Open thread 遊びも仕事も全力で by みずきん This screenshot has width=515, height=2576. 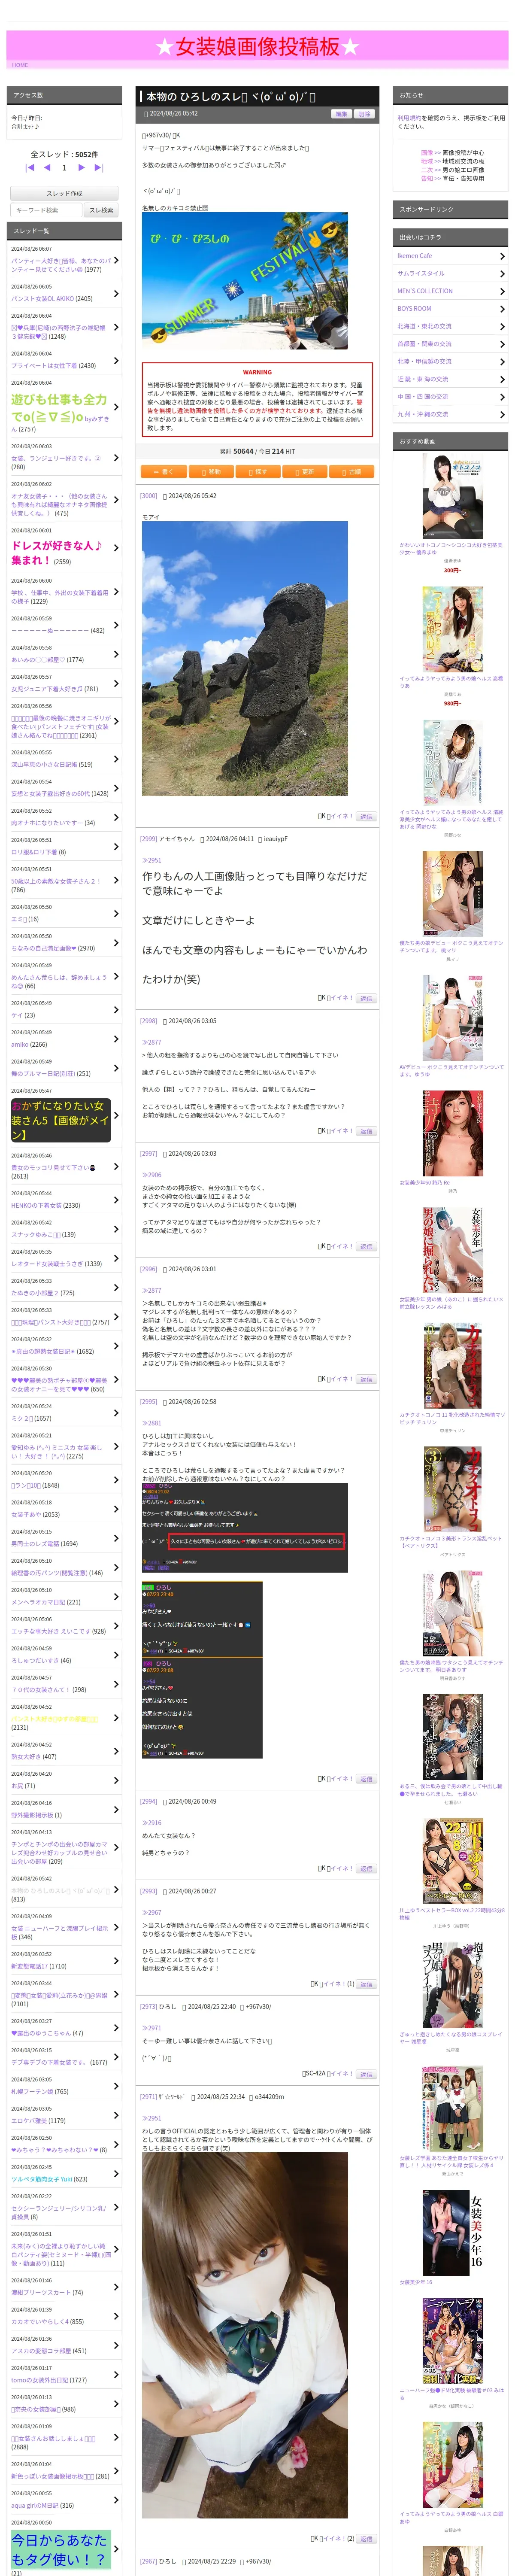tap(60, 412)
